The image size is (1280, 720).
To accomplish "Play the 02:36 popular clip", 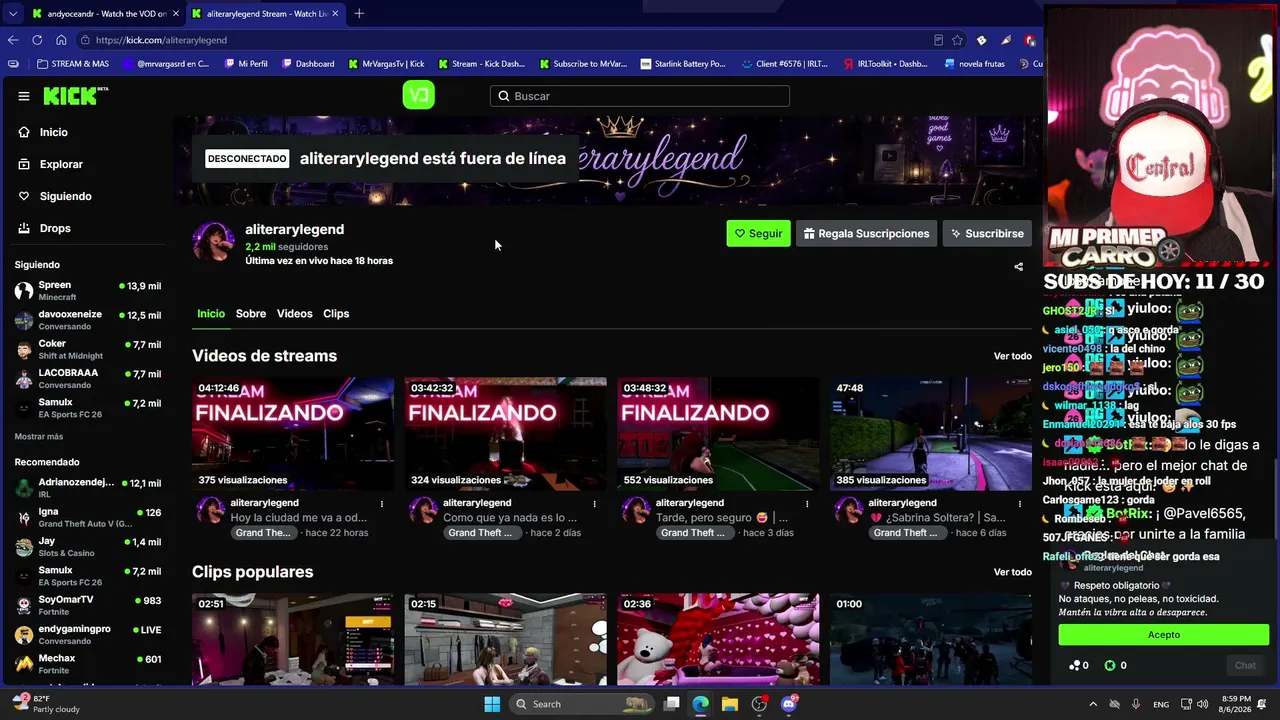I will coord(718,640).
